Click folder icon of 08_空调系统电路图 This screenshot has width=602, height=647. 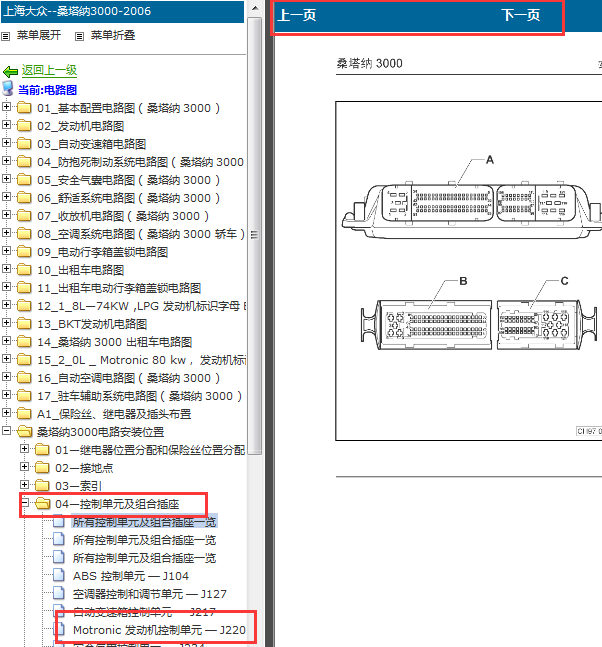pyautogui.click(x=24, y=234)
